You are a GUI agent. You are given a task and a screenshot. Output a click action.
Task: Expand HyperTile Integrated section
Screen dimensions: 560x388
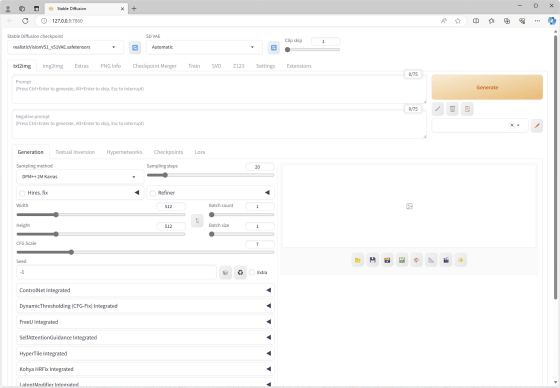(x=145, y=354)
